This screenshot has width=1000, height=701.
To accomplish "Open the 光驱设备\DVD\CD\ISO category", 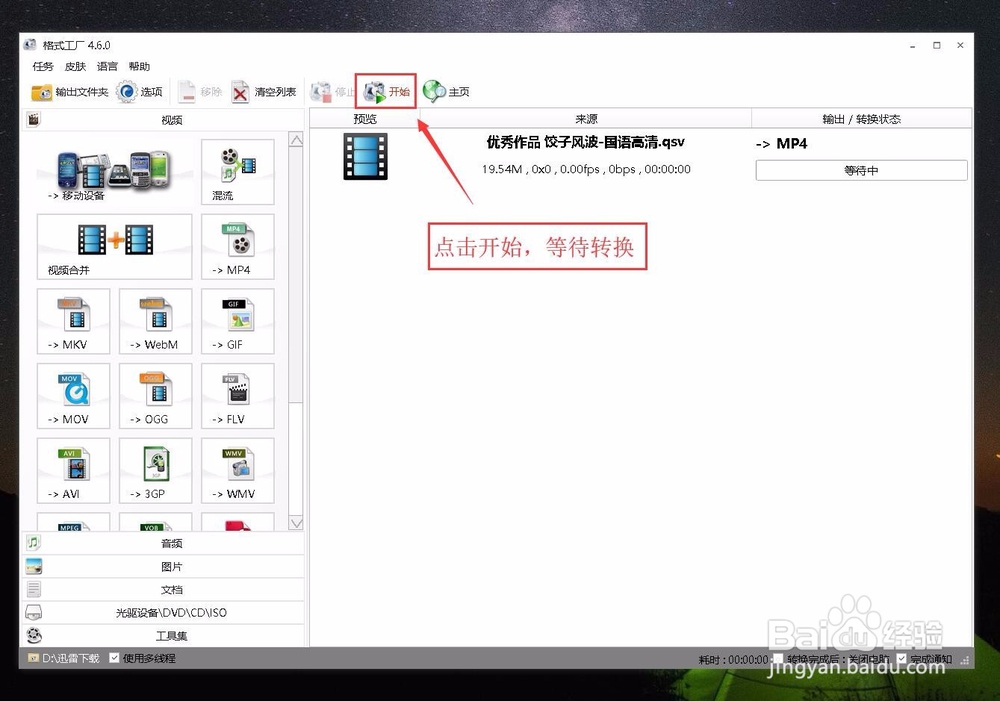I will pyautogui.click(x=170, y=612).
